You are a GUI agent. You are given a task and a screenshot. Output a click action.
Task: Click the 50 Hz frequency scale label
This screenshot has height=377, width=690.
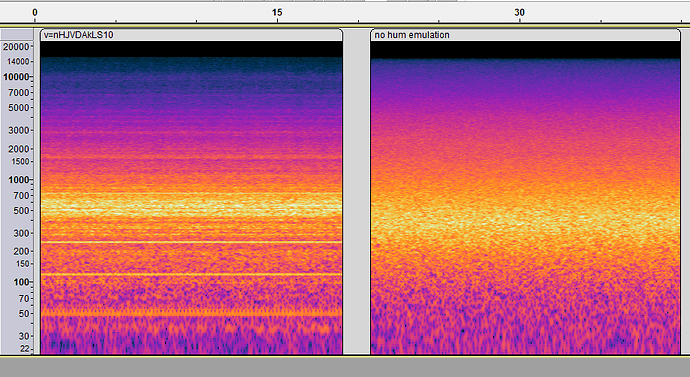point(23,314)
